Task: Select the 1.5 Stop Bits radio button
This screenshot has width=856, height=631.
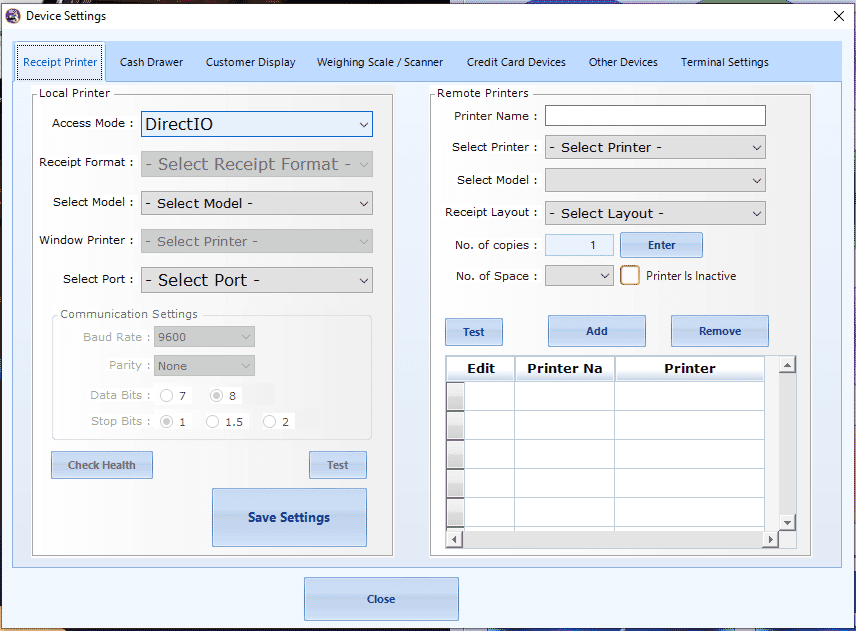Action: 212,422
